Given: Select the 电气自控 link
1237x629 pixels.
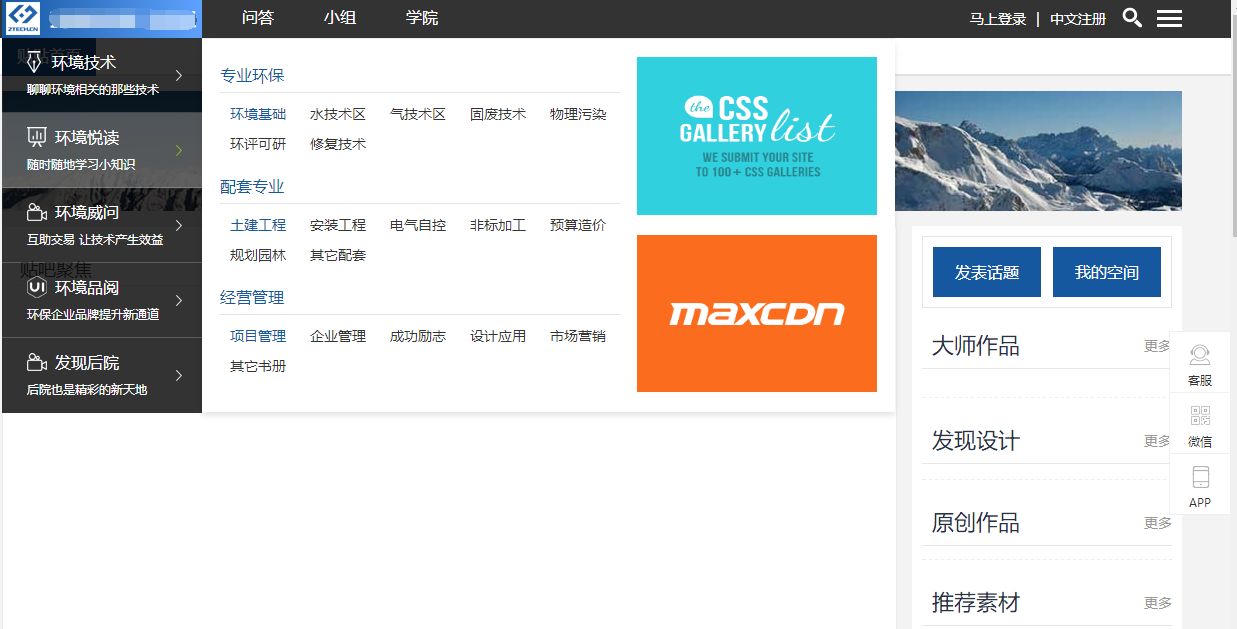Looking at the screenshot, I should tap(418, 226).
